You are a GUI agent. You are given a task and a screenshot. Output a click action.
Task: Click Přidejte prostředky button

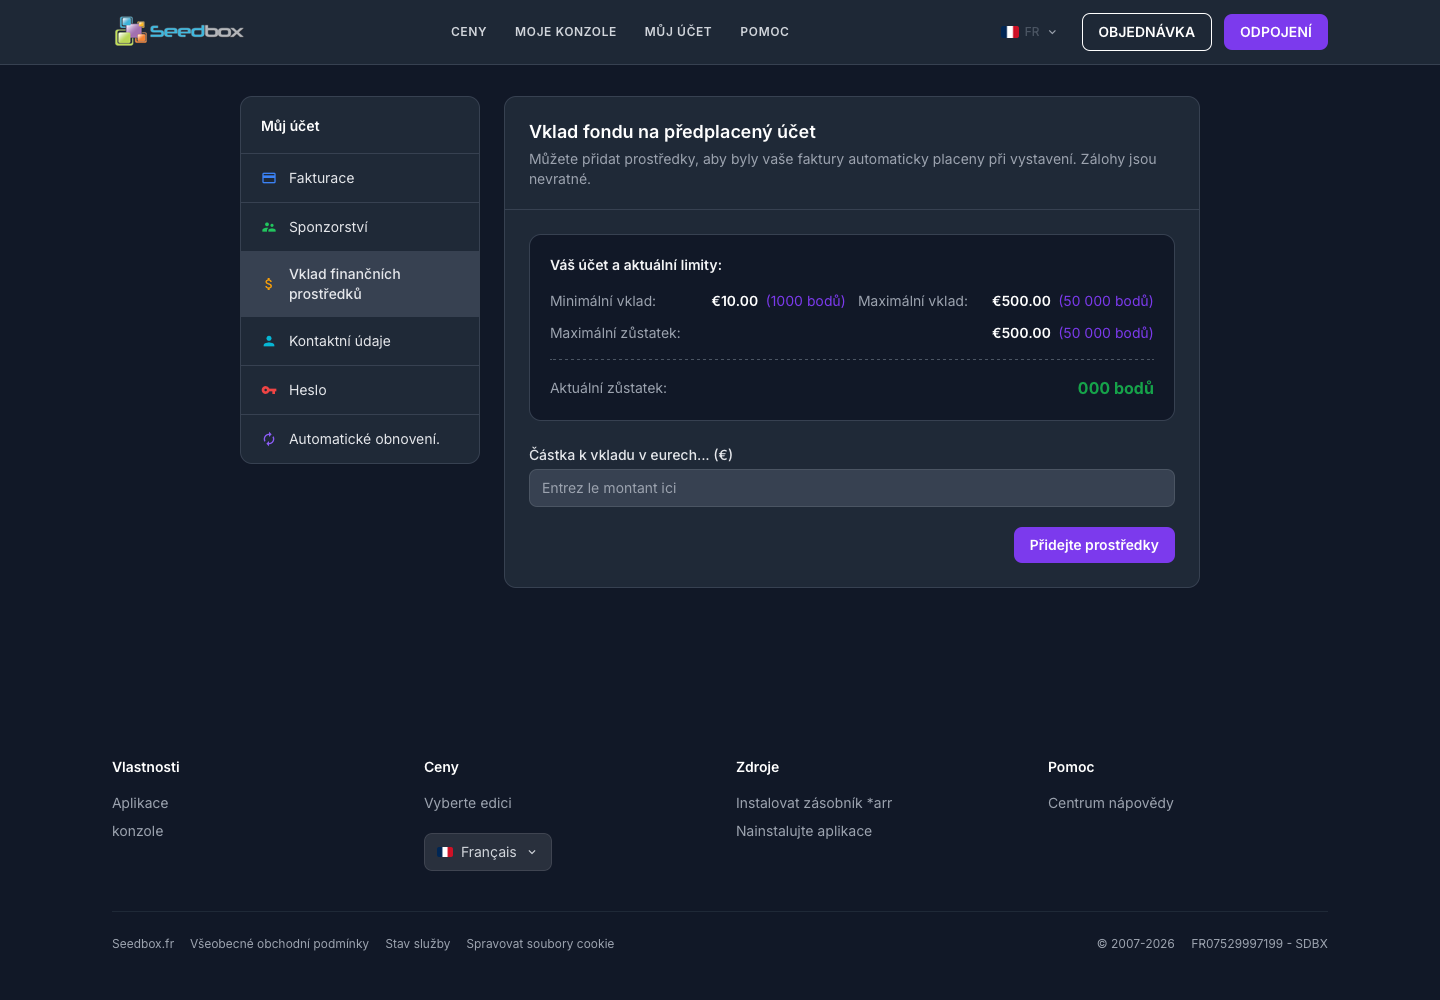1094,545
